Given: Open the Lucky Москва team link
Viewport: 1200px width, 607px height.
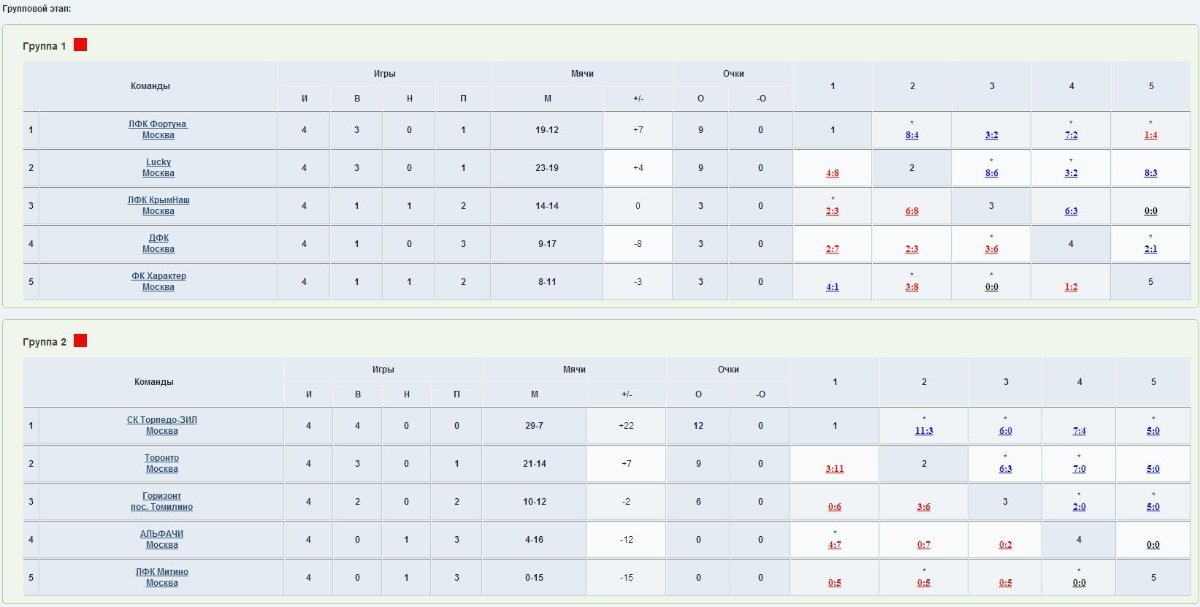Looking at the screenshot, I should pyautogui.click(x=158, y=168).
